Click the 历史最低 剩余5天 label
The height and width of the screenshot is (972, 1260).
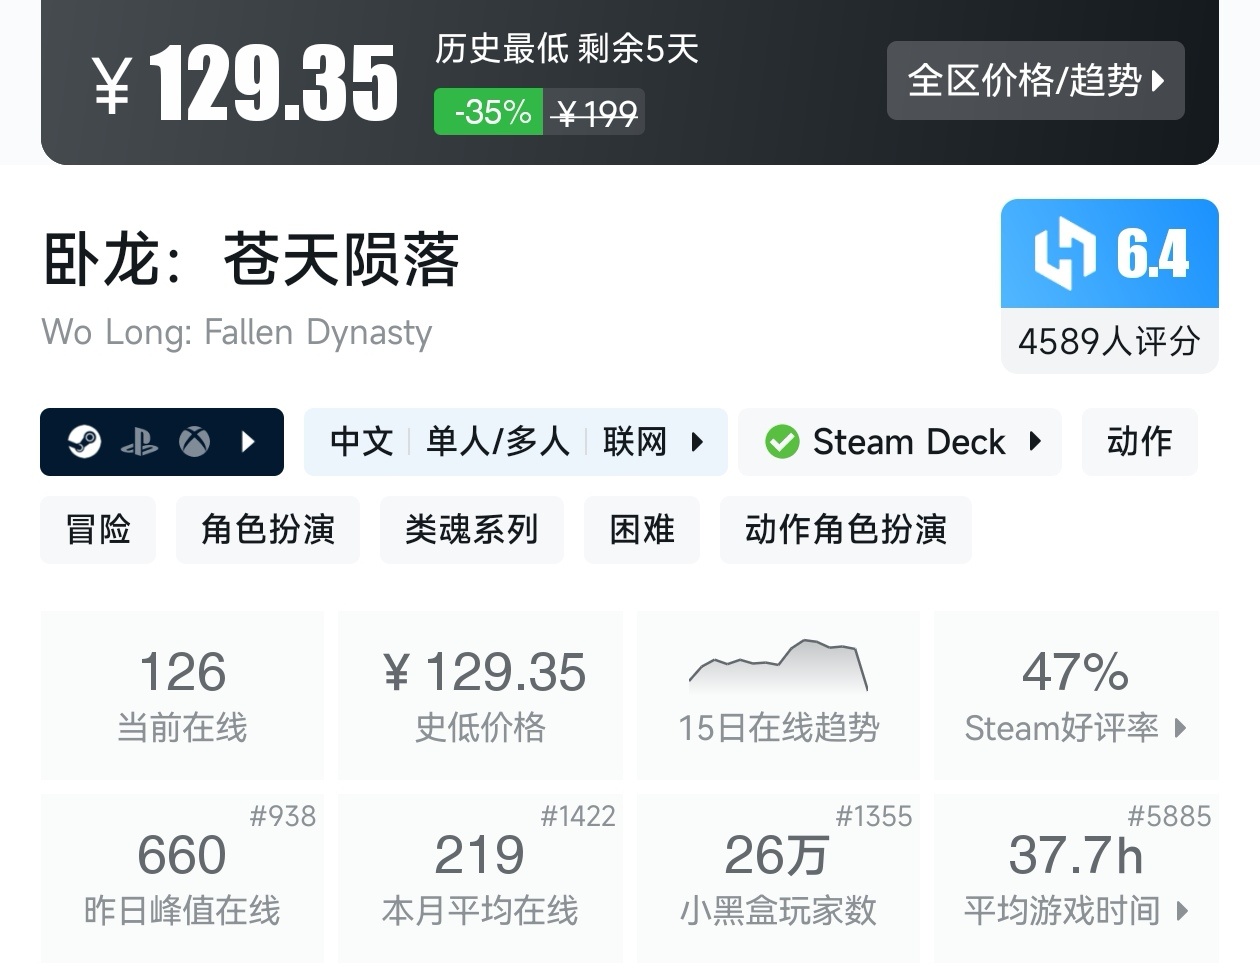pos(567,47)
